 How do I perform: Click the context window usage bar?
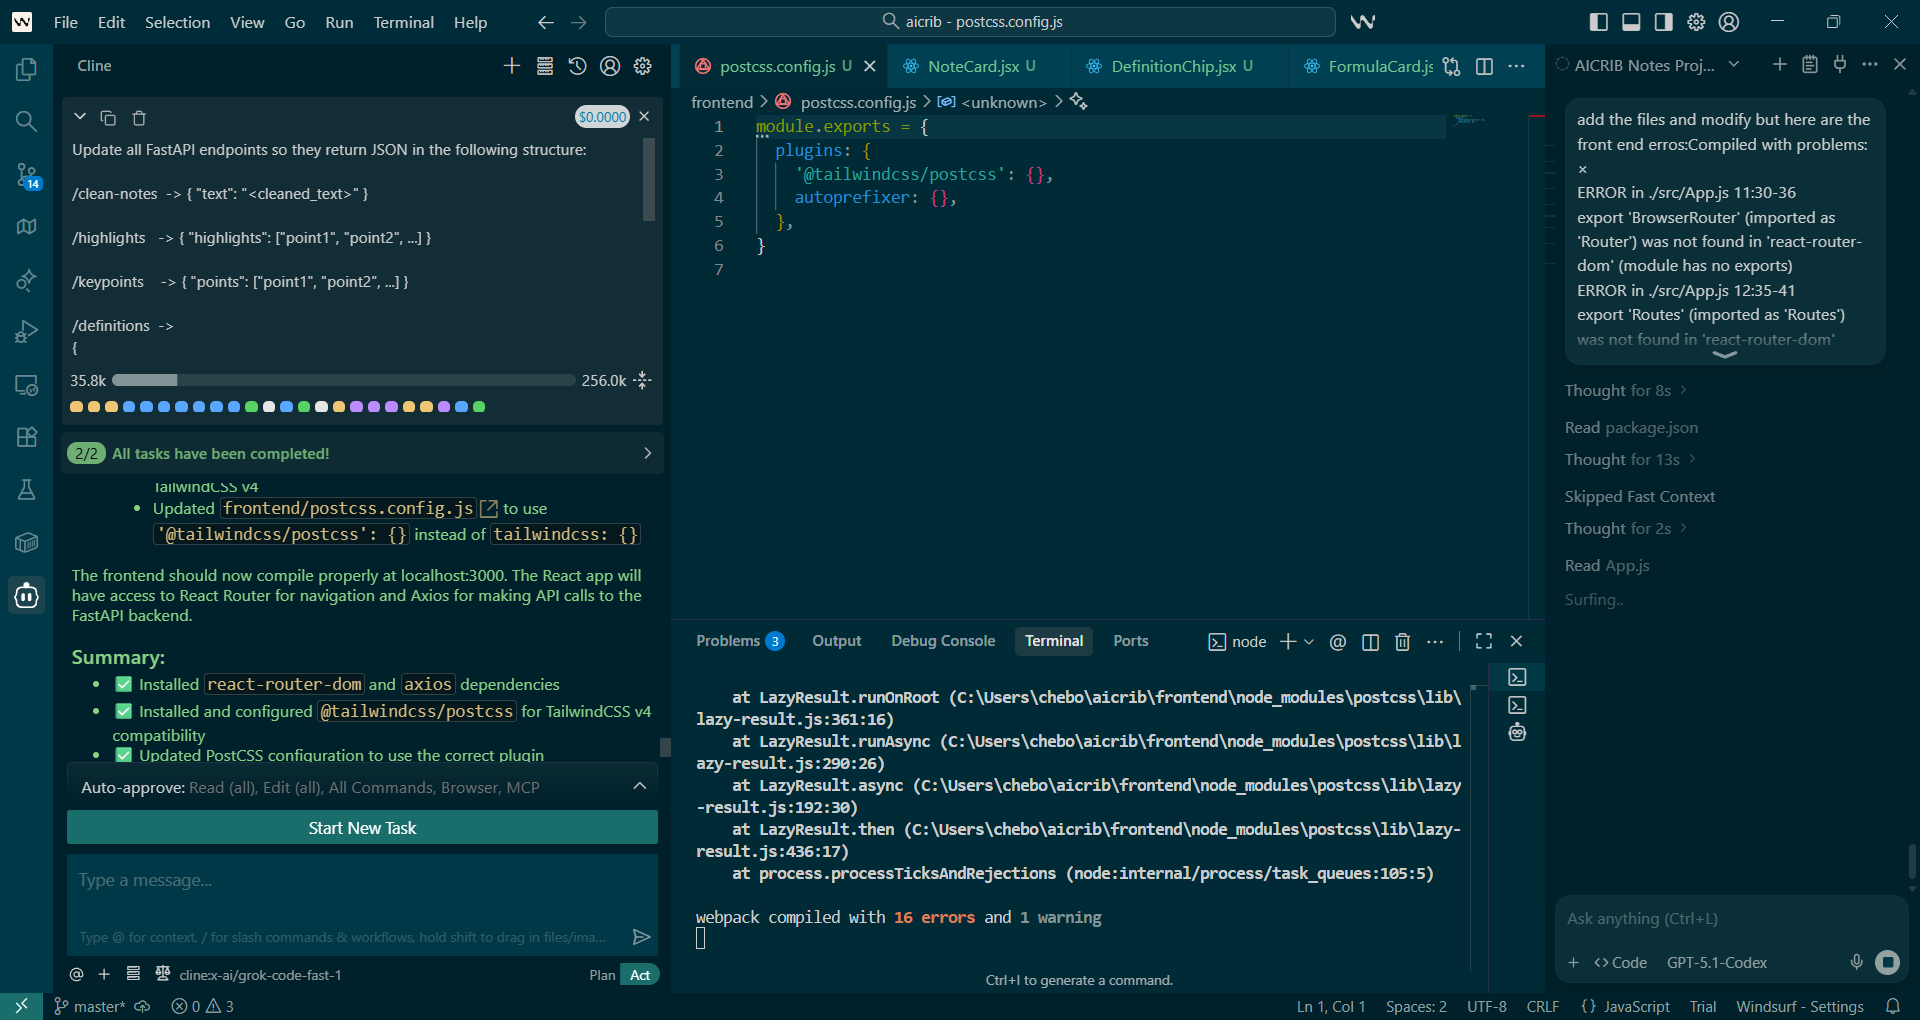343,380
